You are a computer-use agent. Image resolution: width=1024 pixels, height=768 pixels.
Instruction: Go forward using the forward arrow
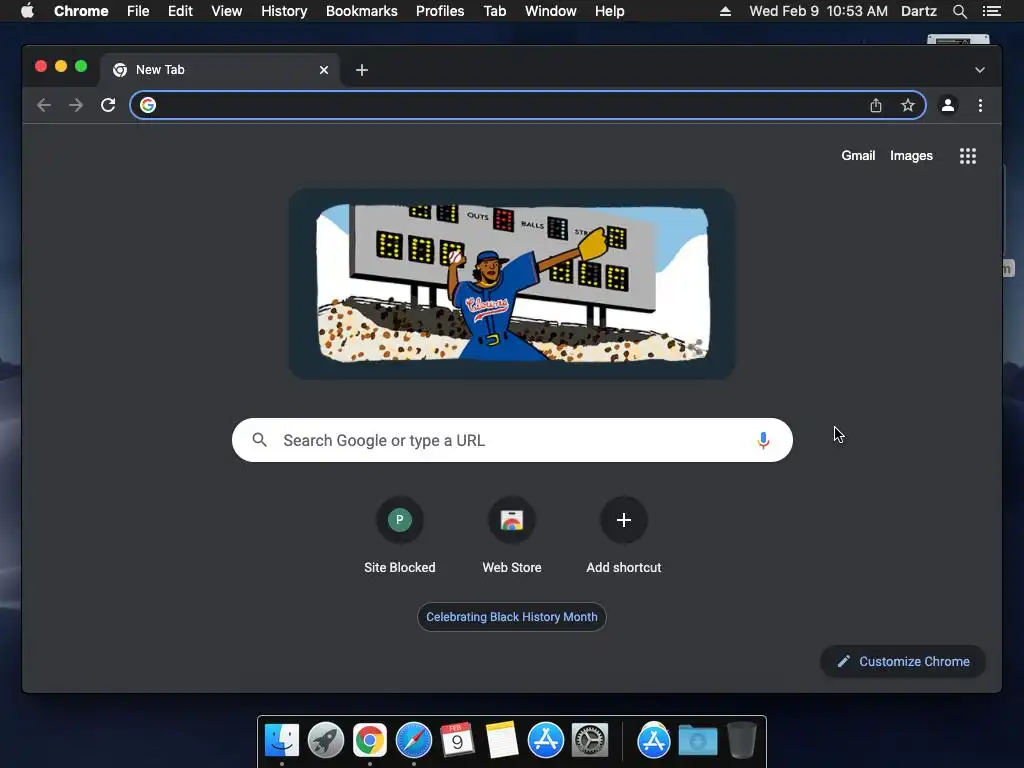76,105
